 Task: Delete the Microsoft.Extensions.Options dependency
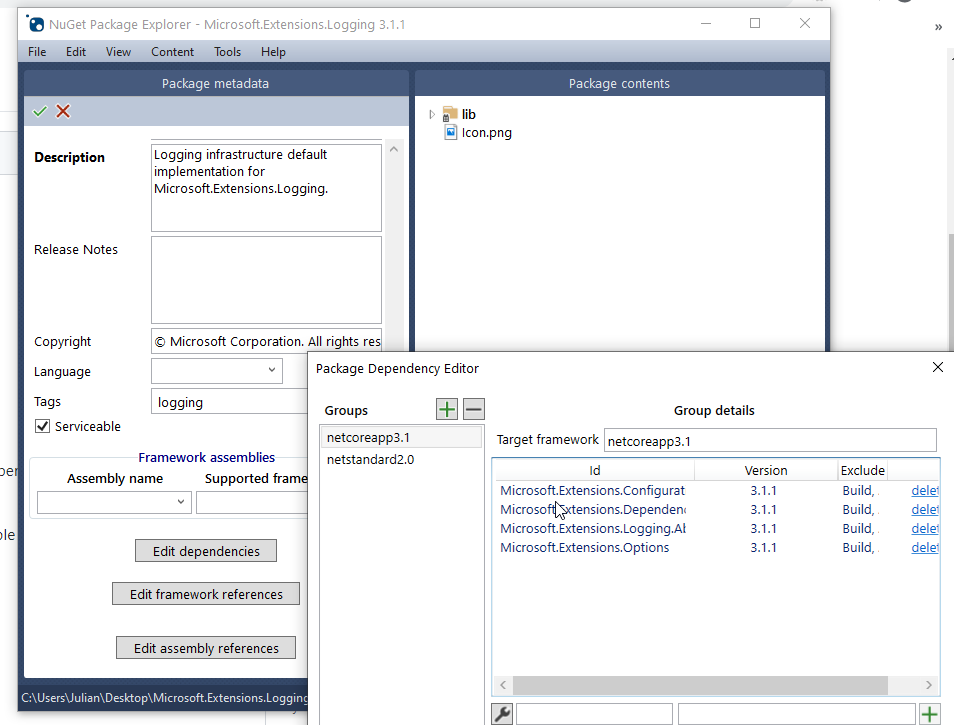click(925, 547)
